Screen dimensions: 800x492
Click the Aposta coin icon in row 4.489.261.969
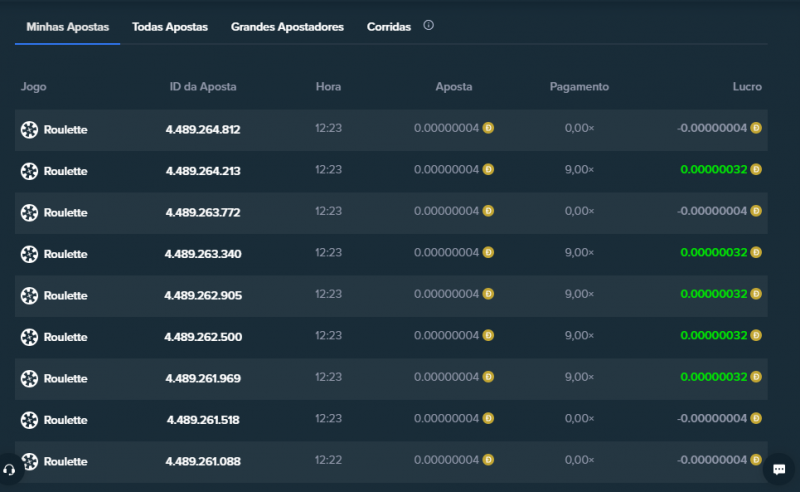tap(488, 377)
